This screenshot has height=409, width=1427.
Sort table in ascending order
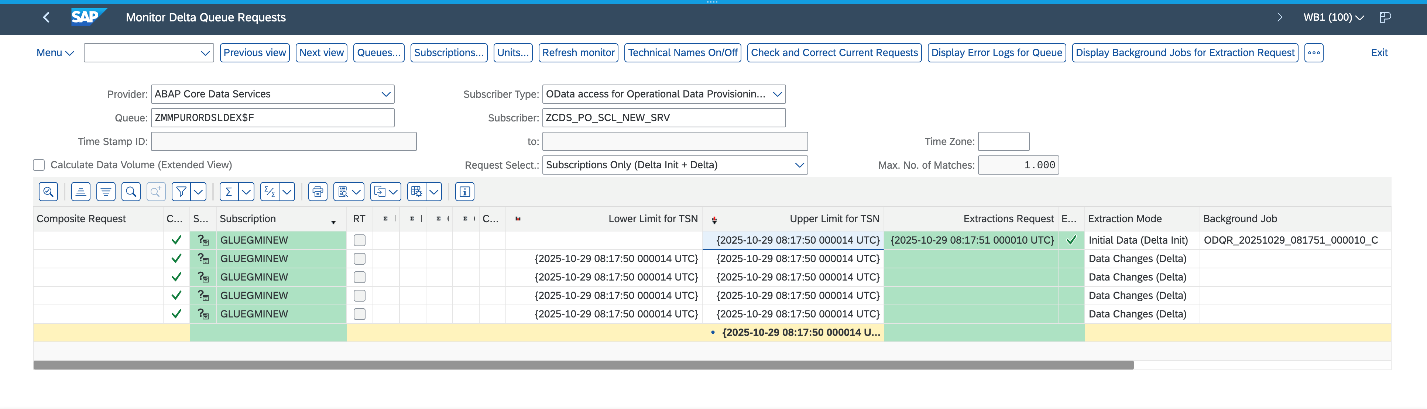[x=81, y=191]
